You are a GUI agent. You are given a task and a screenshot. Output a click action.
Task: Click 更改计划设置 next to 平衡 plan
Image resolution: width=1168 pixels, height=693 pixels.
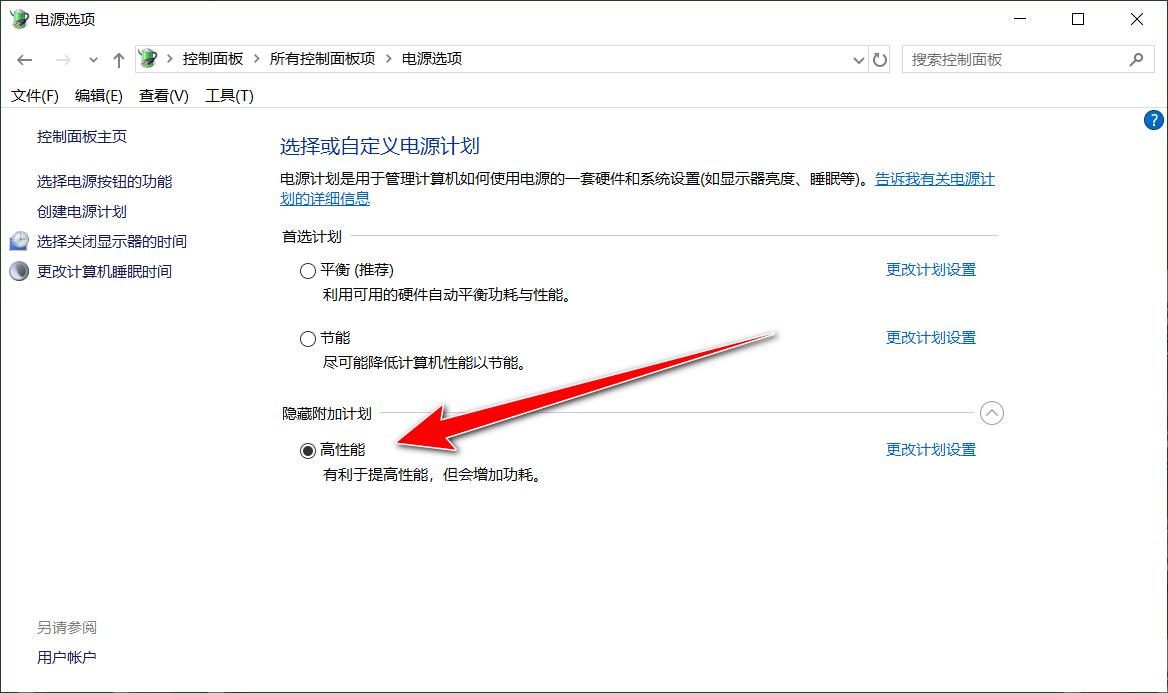point(930,269)
